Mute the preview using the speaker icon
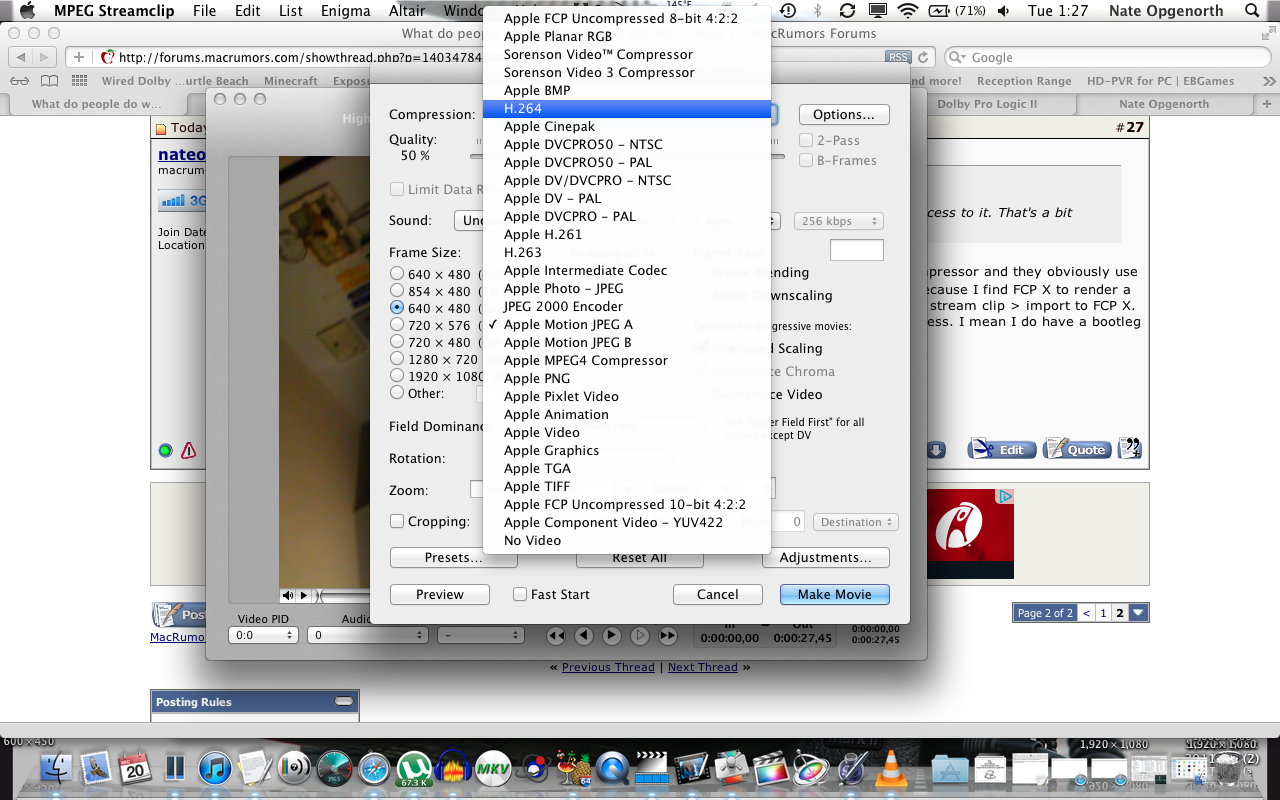1280x800 pixels. point(289,595)
